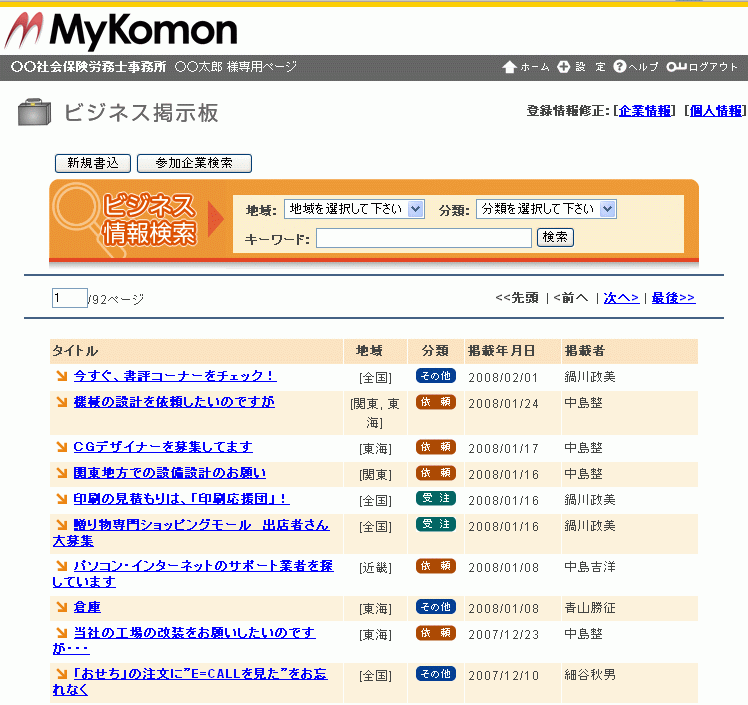The image size is (748, 705).
Task: Expand the 分類 category dropdown
Action: [x=546, y=209]
